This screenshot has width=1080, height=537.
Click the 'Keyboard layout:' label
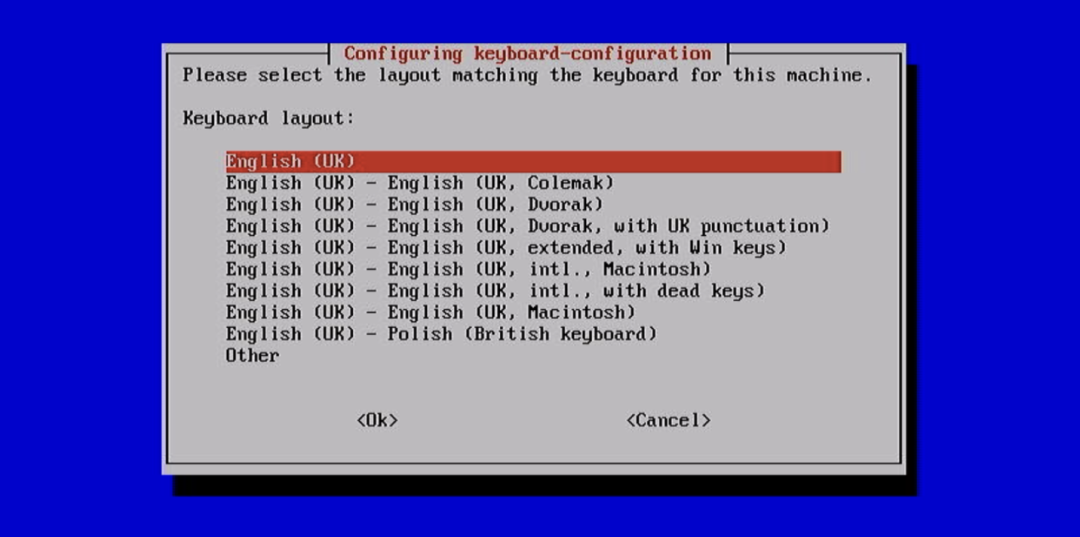(269, 118)
